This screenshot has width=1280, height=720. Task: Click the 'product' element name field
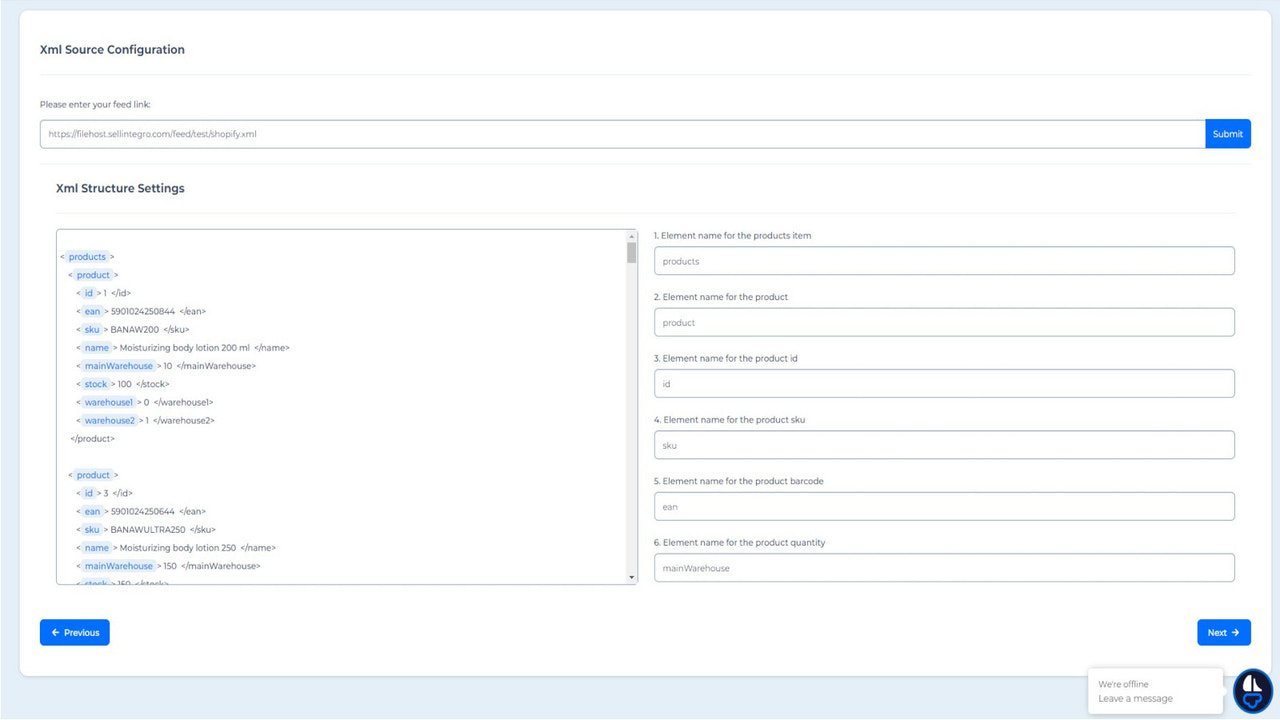click(944, 322)
